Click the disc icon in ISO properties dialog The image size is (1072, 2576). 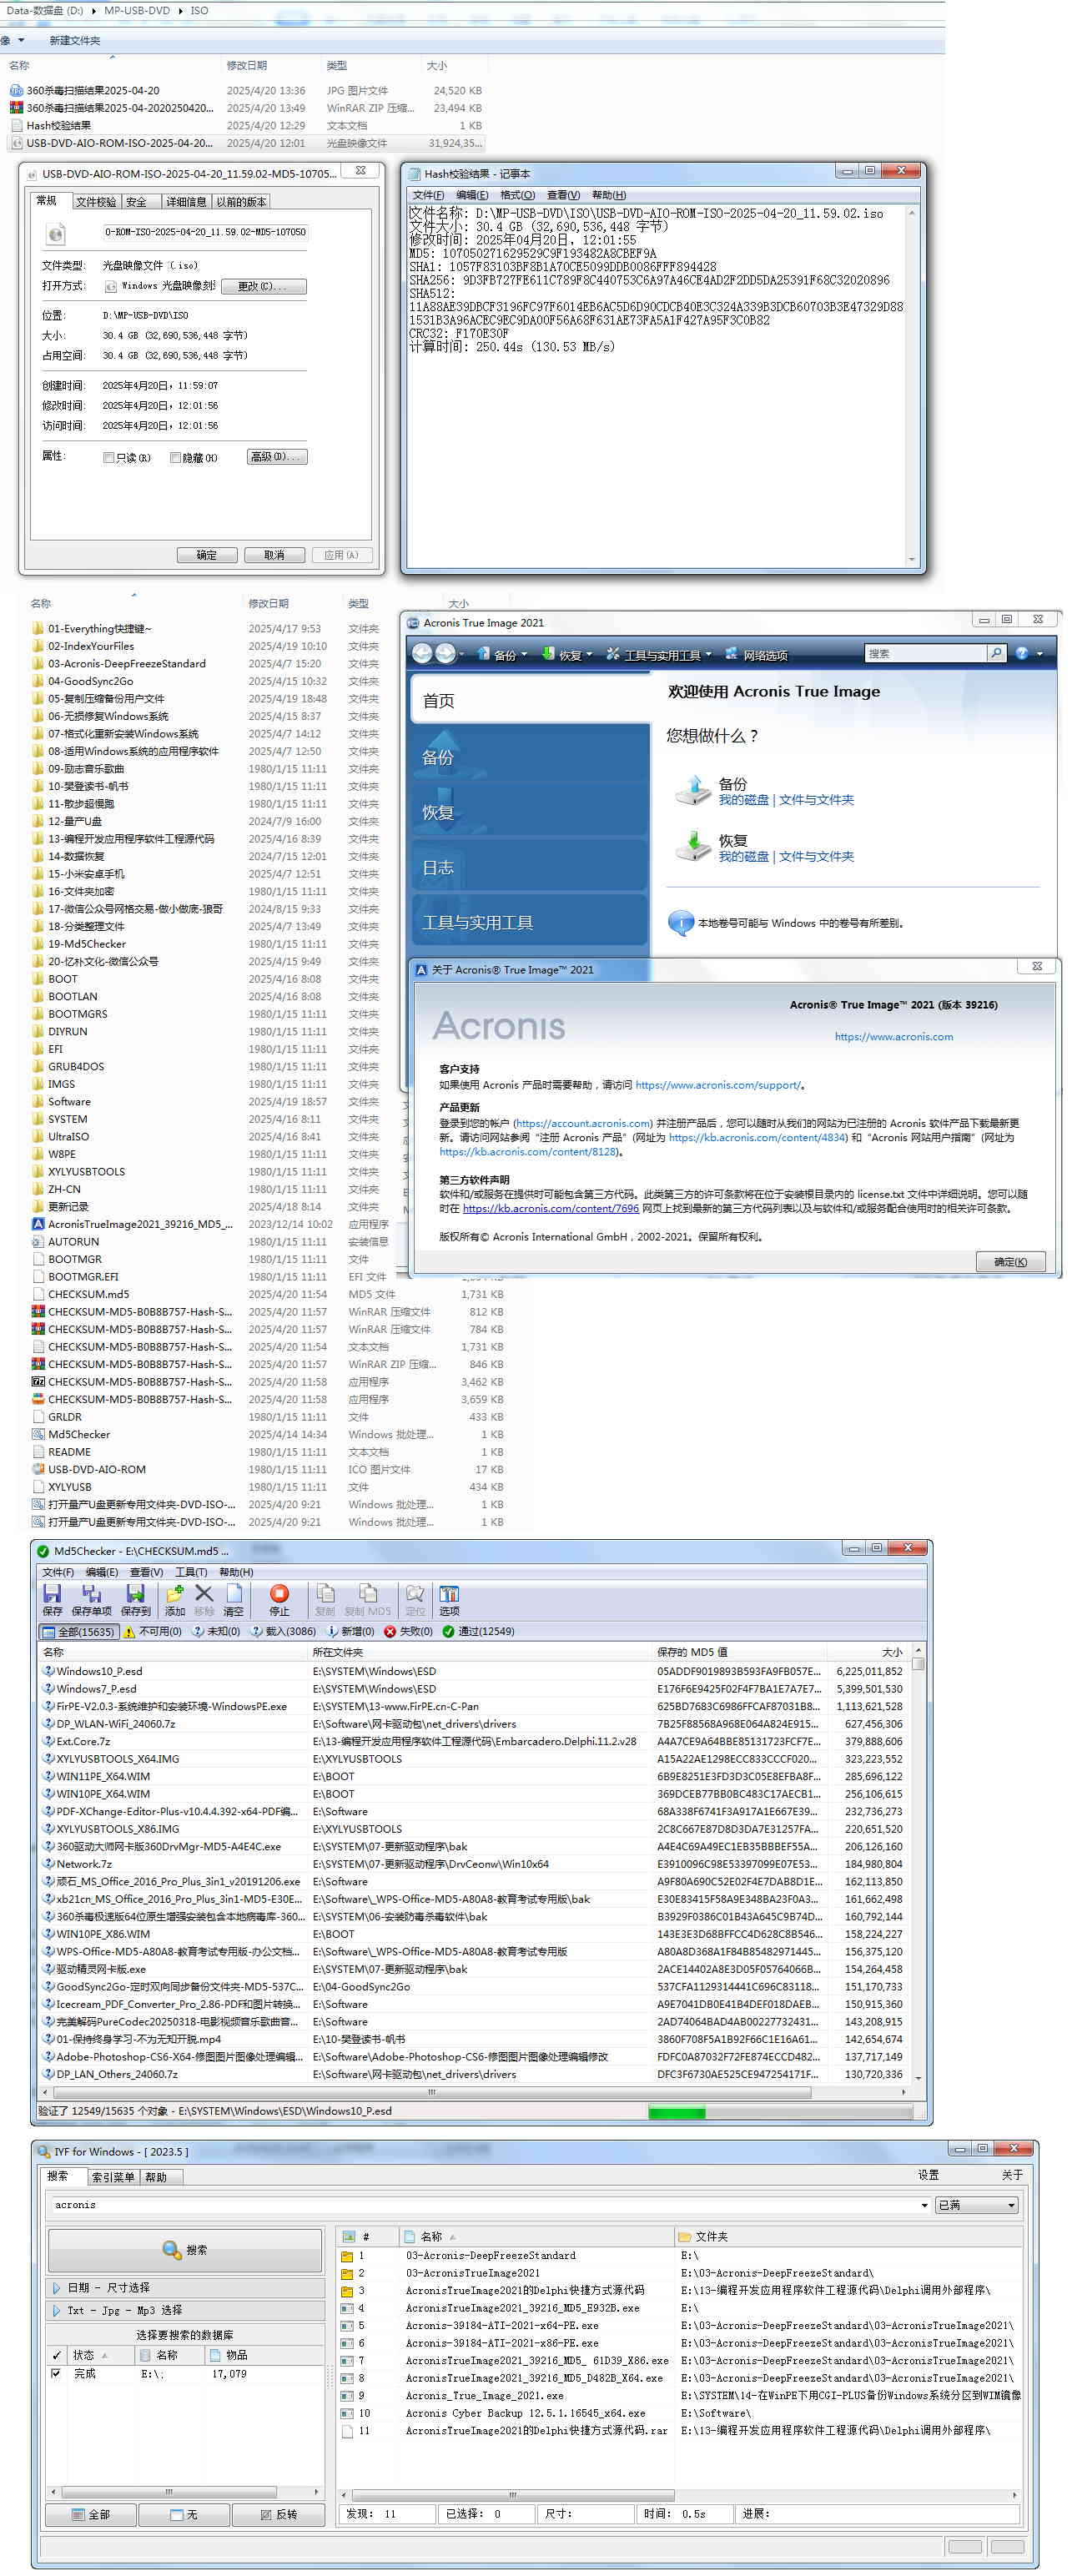tap(56, 234)
